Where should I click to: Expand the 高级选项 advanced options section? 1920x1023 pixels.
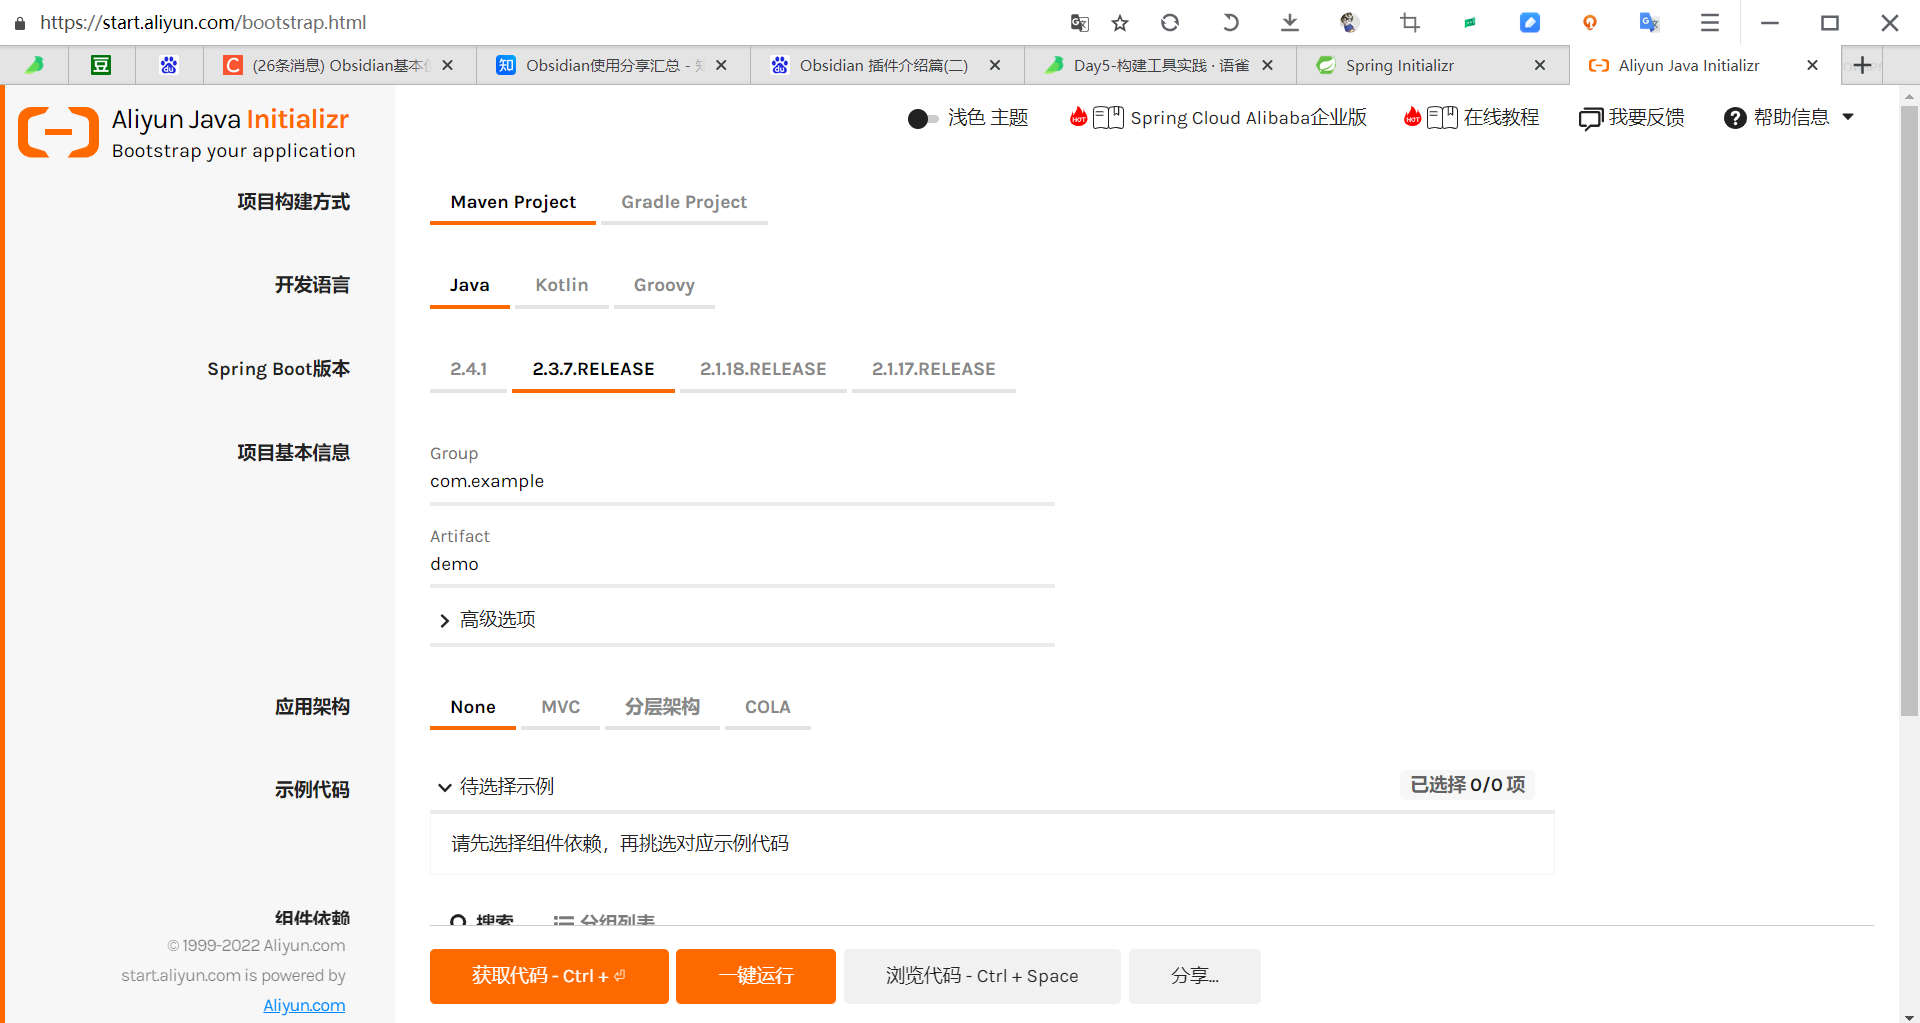click(486, 620)
